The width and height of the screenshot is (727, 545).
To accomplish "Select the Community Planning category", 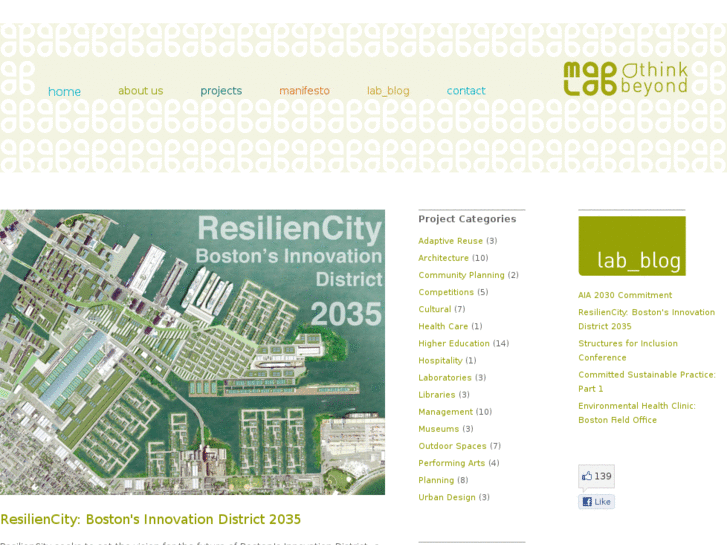I will (x=461, y=275).
